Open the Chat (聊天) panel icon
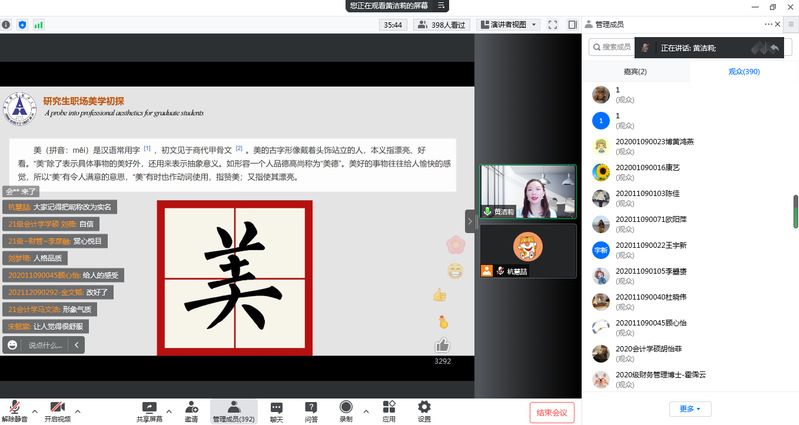799x425 pixels. pos(276,407)
